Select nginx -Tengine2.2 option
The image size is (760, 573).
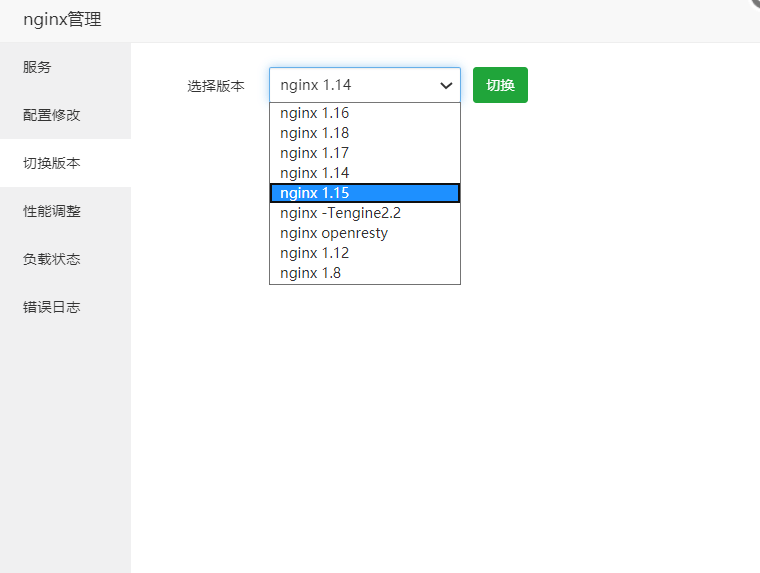(x=364, y=213)
